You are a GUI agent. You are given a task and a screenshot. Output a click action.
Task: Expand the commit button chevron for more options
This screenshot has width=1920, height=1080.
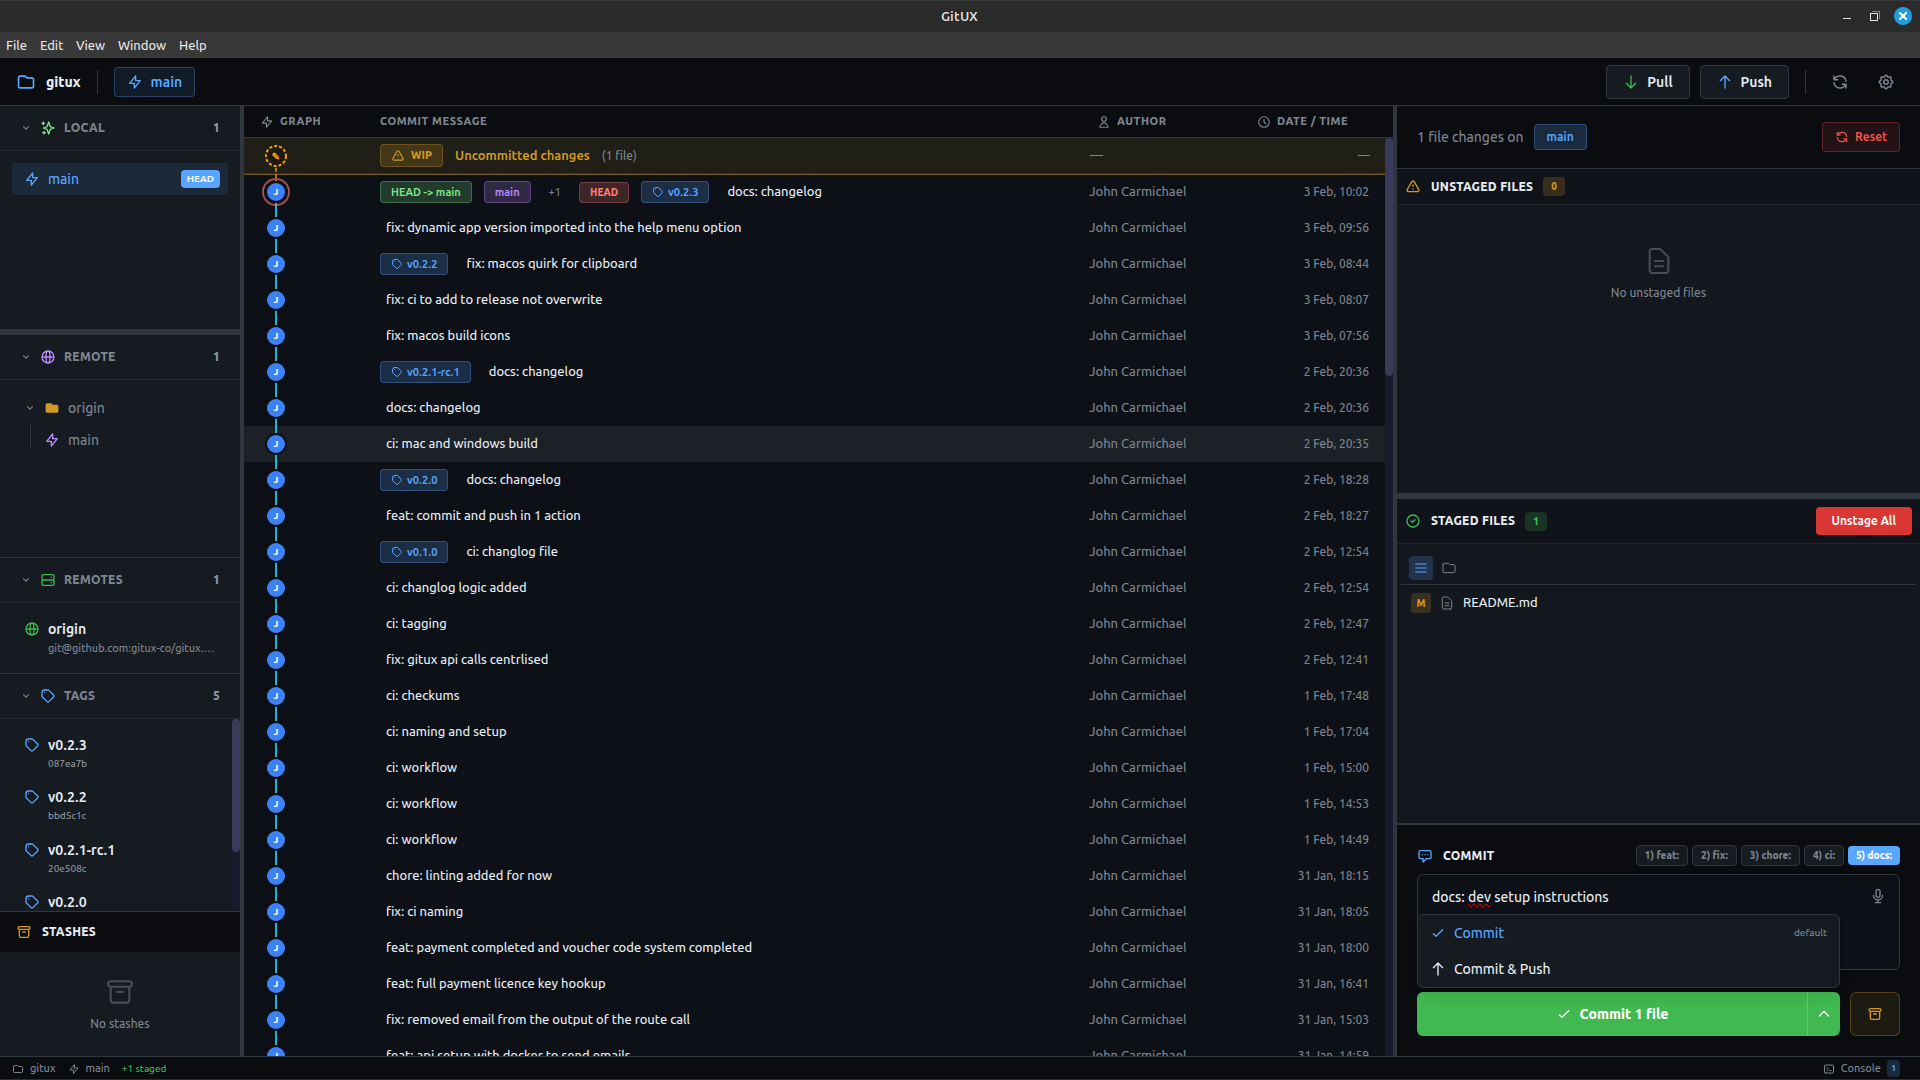1824,1013
